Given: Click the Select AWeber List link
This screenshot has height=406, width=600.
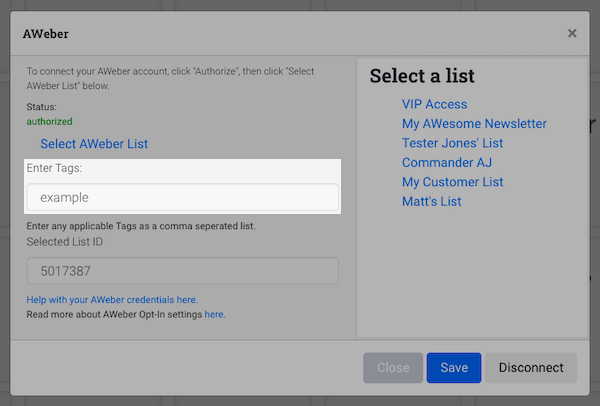Looking at the screenshot, I should click(94, 144).
